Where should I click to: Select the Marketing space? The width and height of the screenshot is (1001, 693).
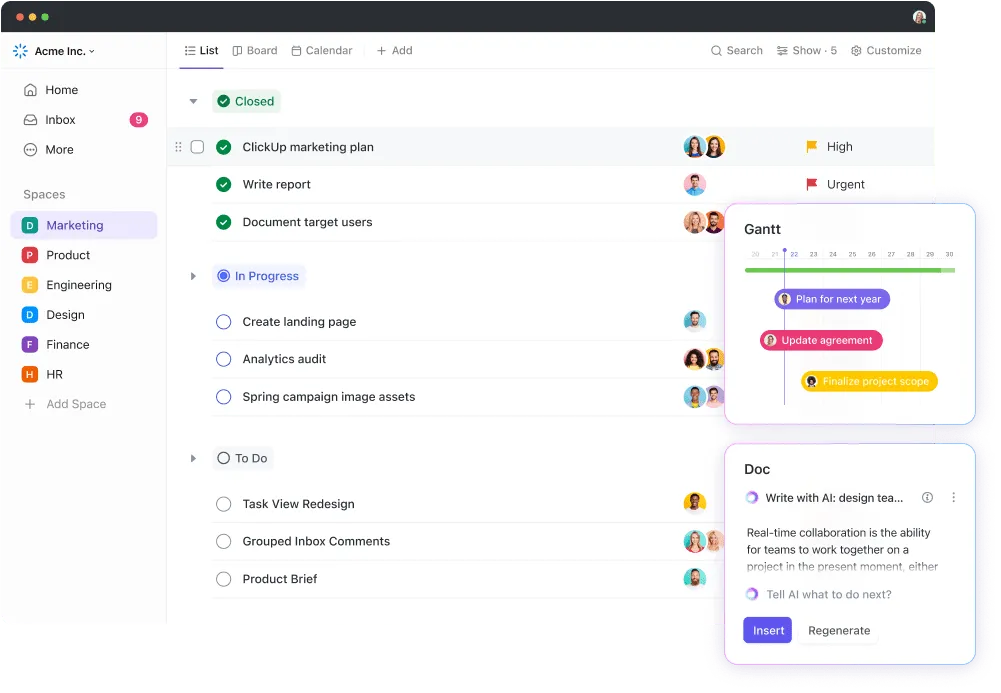pos(84,225)
